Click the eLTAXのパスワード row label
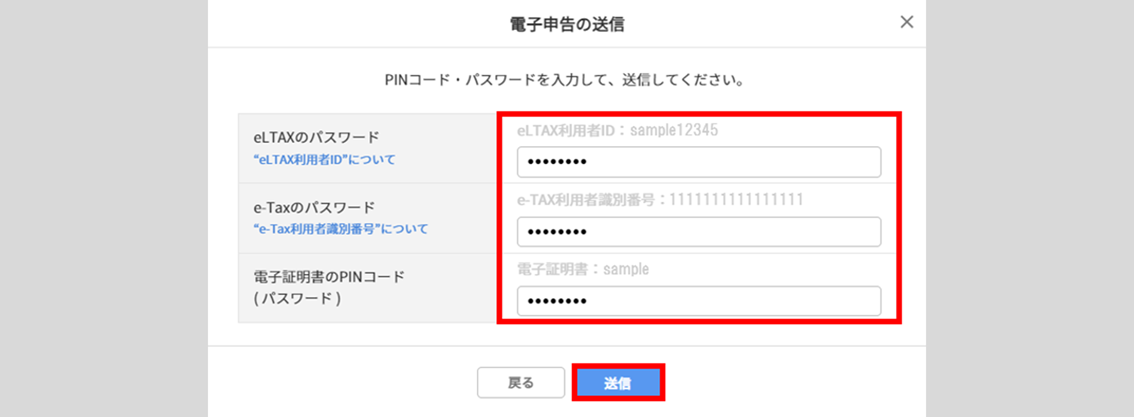The width and height of the screenshot is (1134, 417). click(x=317, y=137)
